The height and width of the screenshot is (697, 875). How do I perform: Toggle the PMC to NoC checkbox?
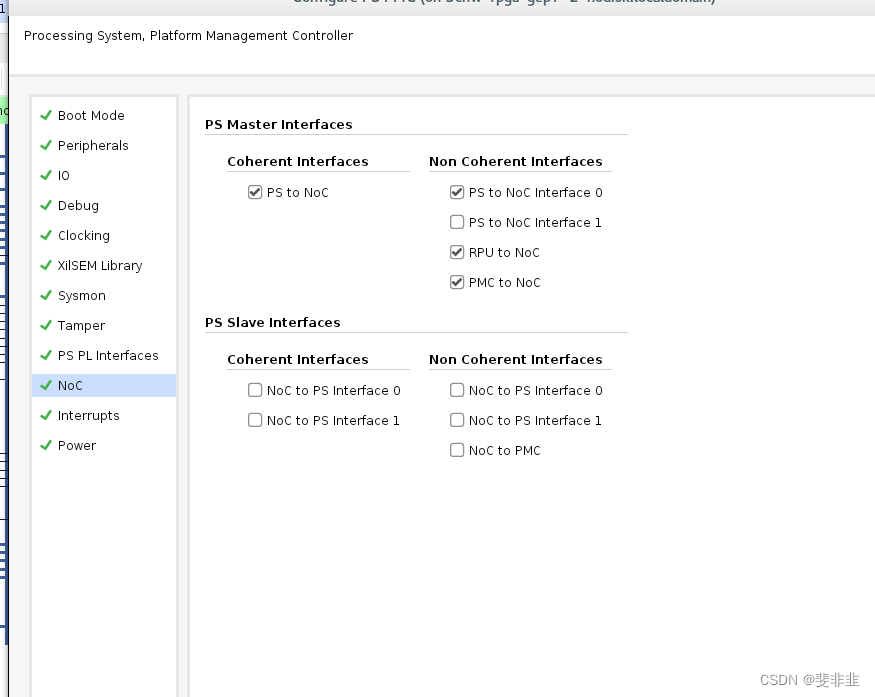pos(457,282)
